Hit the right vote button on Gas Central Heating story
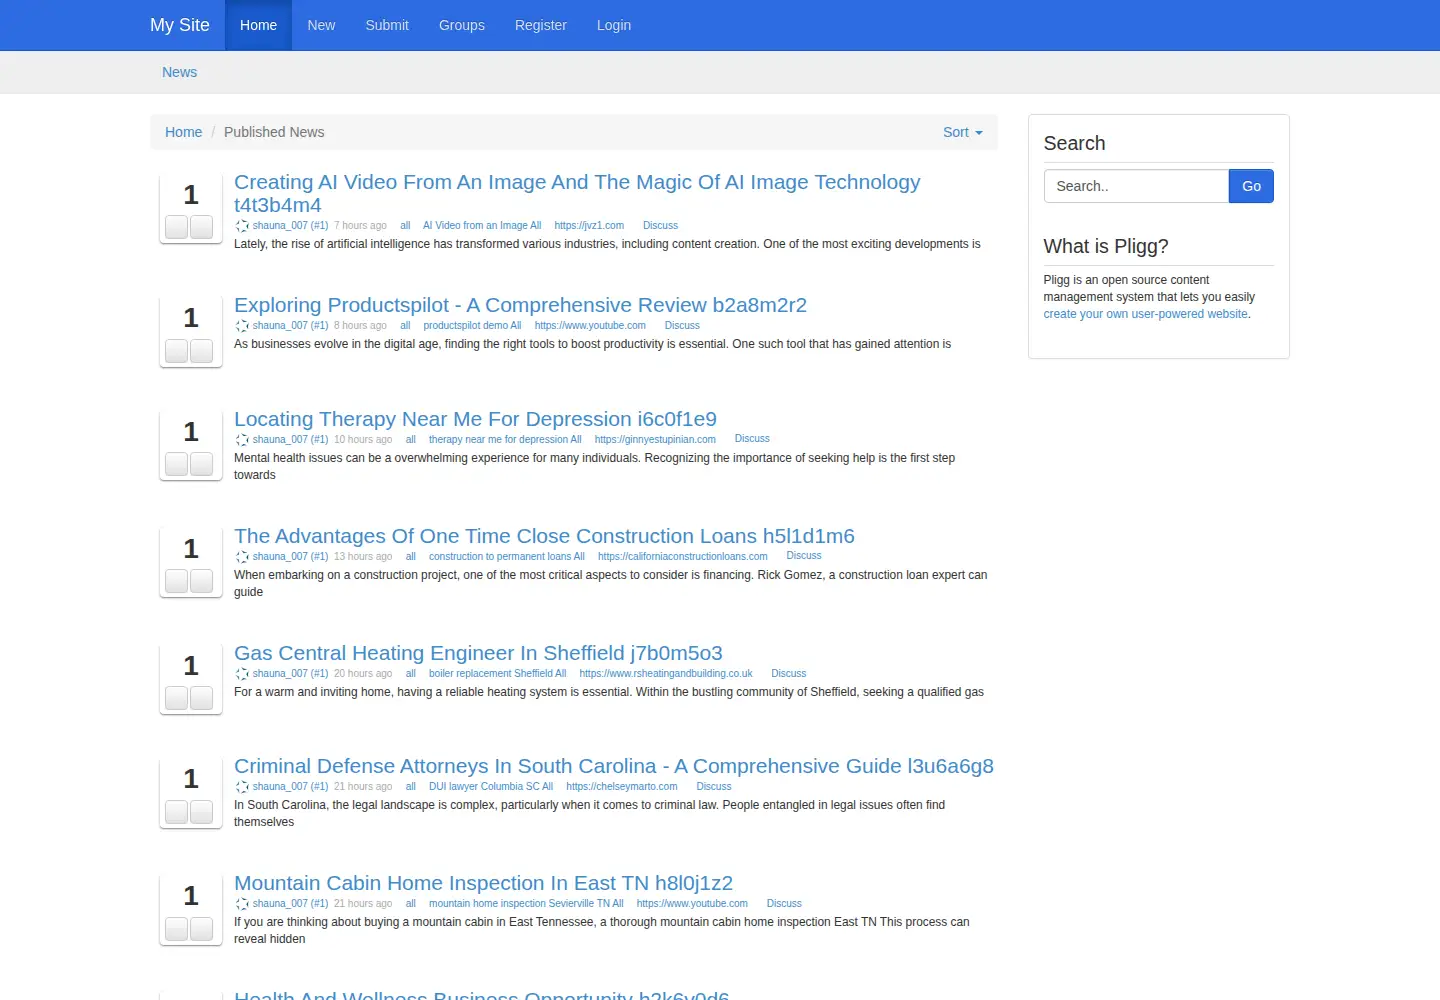This screenshot has width=1440, height=1000. click(x=202, y=698)
